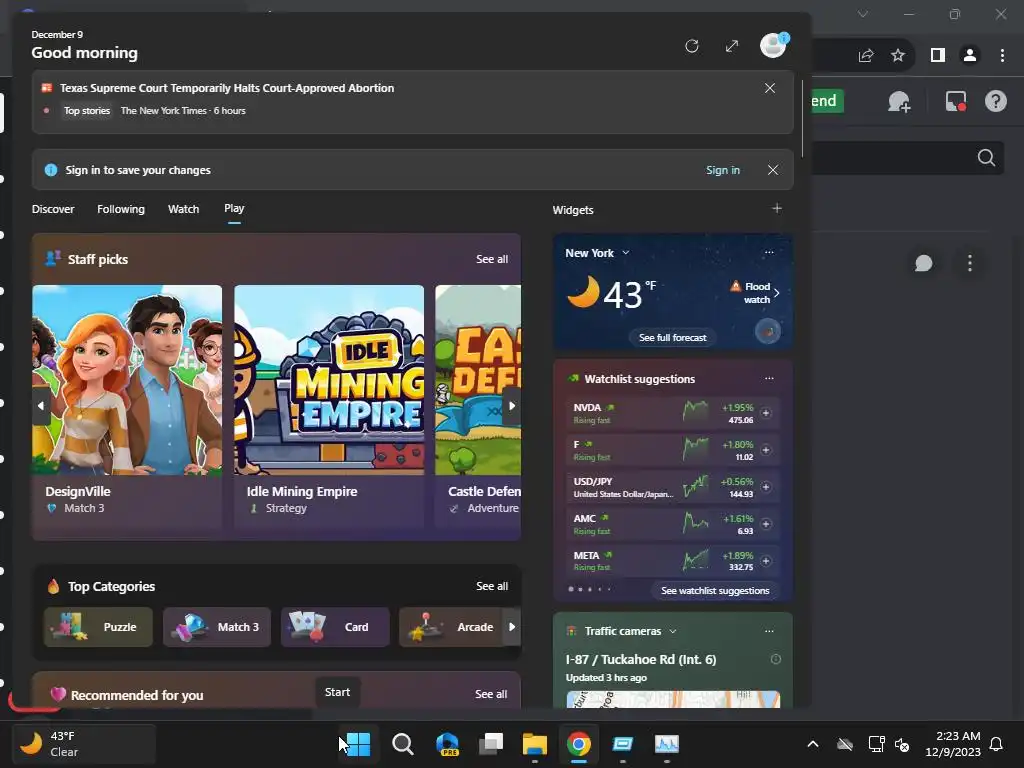Select the Arcade category
This screenshot has width=1024, height=768.
tap(451, 627)
